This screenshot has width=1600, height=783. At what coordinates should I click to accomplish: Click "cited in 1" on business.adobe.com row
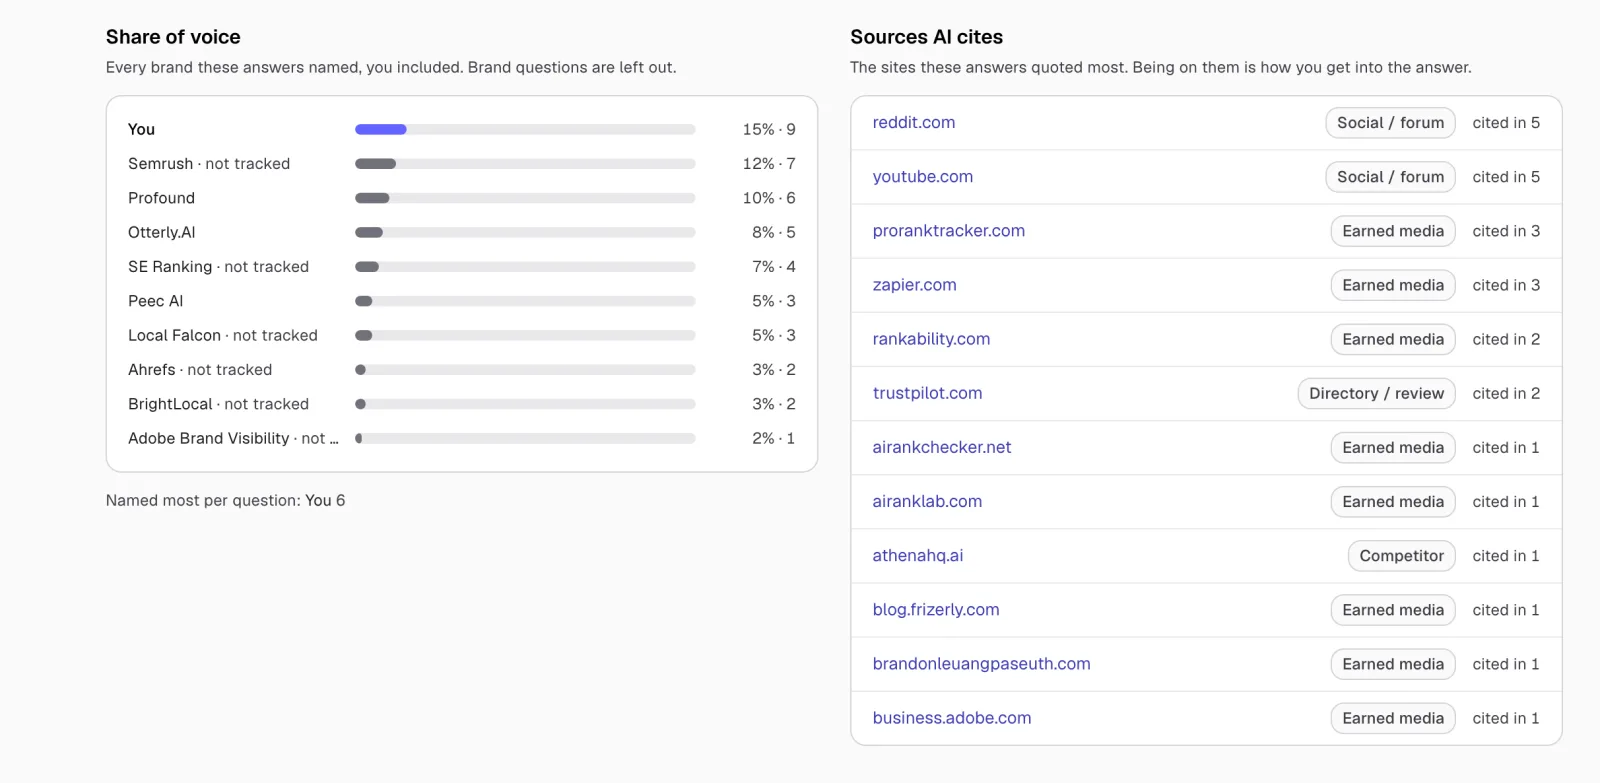(x=1506, y=717)
